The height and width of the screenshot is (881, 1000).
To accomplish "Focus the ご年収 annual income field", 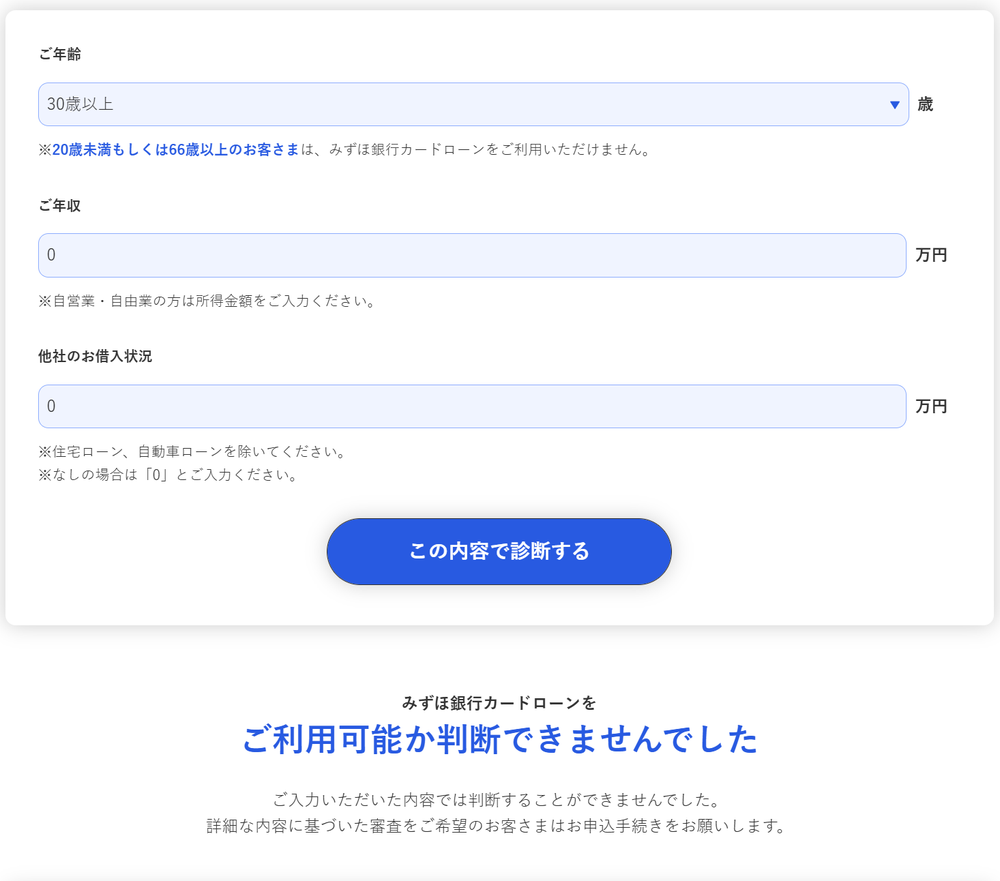I will [472, 255].
